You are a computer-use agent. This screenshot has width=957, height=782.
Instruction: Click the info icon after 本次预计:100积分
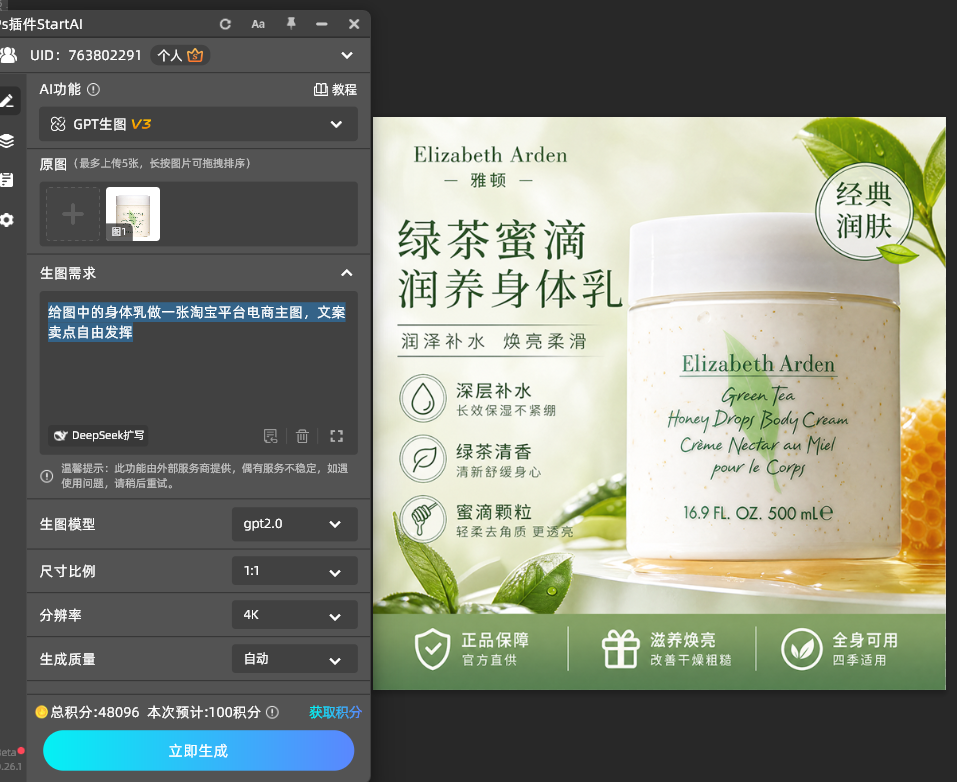[x=273, y=712]
